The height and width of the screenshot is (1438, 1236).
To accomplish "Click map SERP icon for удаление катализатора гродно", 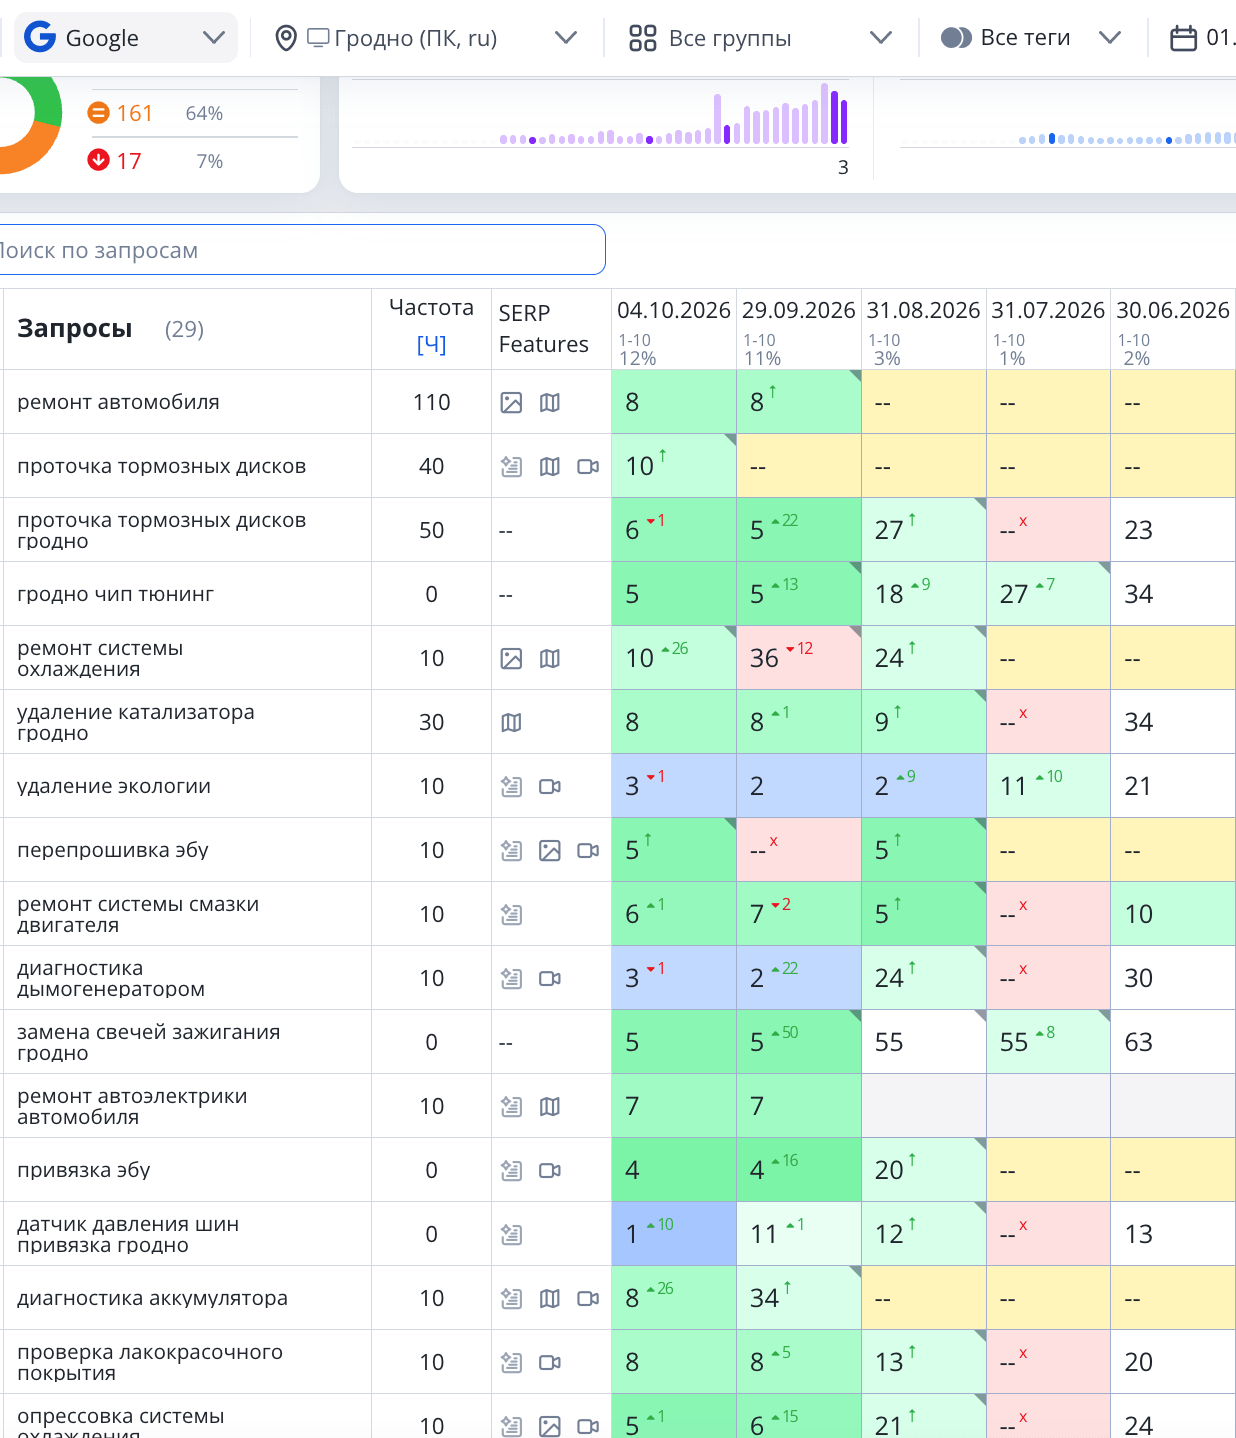I will [511, 722].
